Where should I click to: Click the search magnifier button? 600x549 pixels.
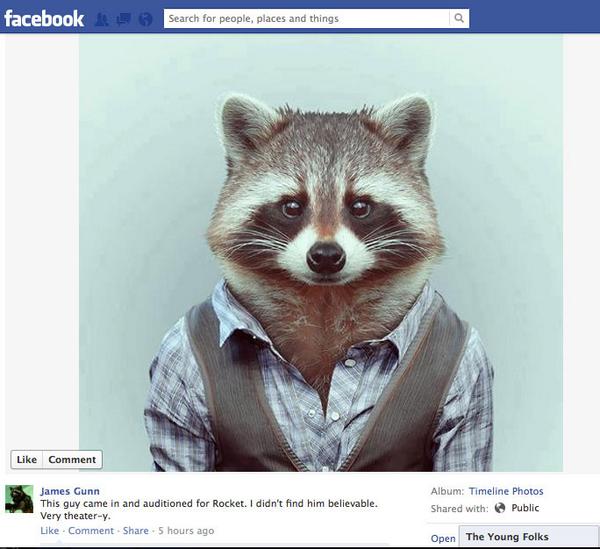coord(459,18)
